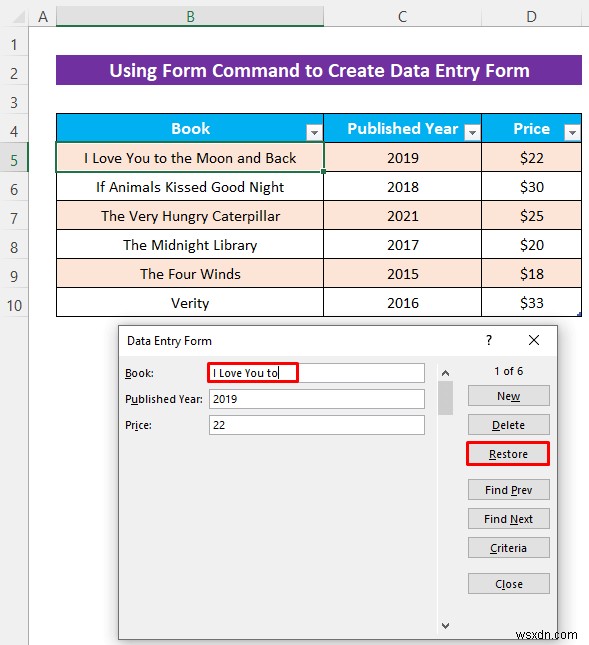The width and height of the screenshot is (589, 645).
Task: Select the price cell $25
Action: (x=531, y=216)
